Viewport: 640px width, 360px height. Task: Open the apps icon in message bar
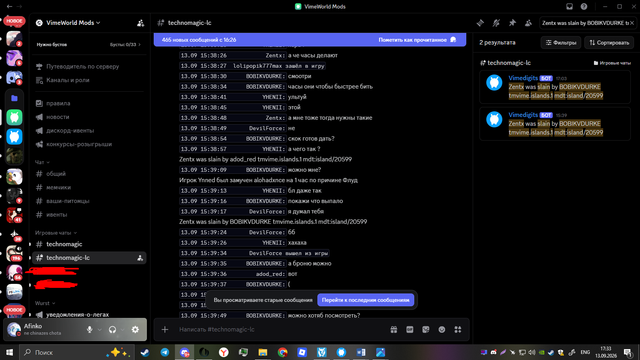click(x=458, y=329)
